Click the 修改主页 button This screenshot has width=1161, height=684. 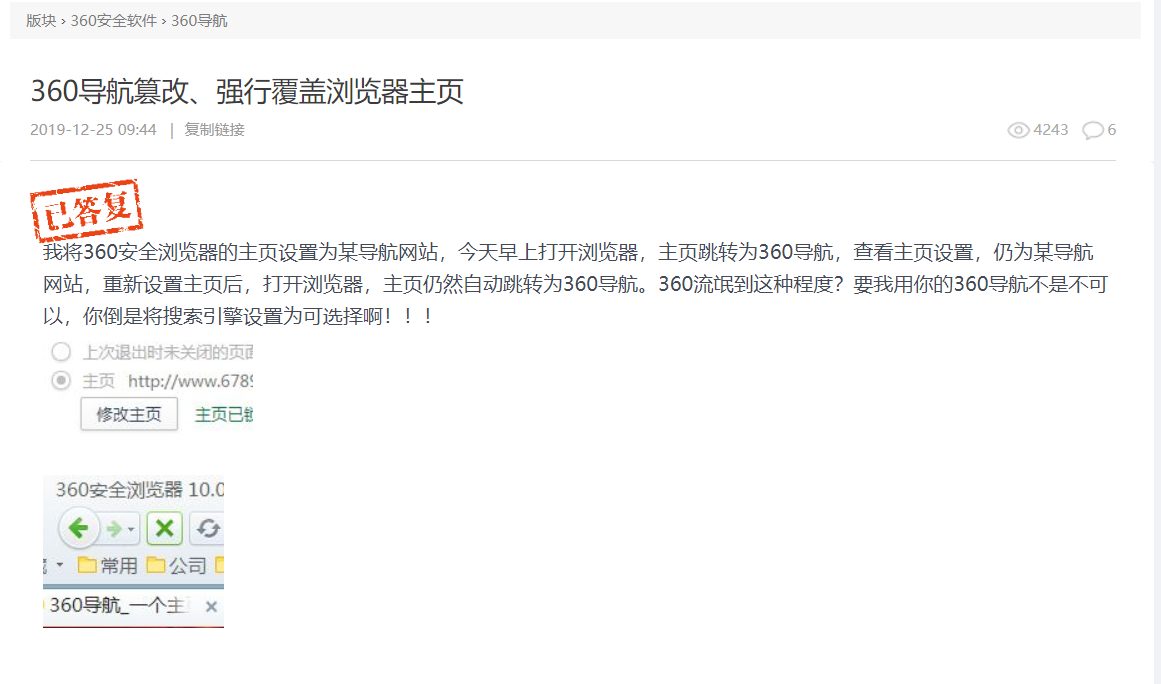128,413
